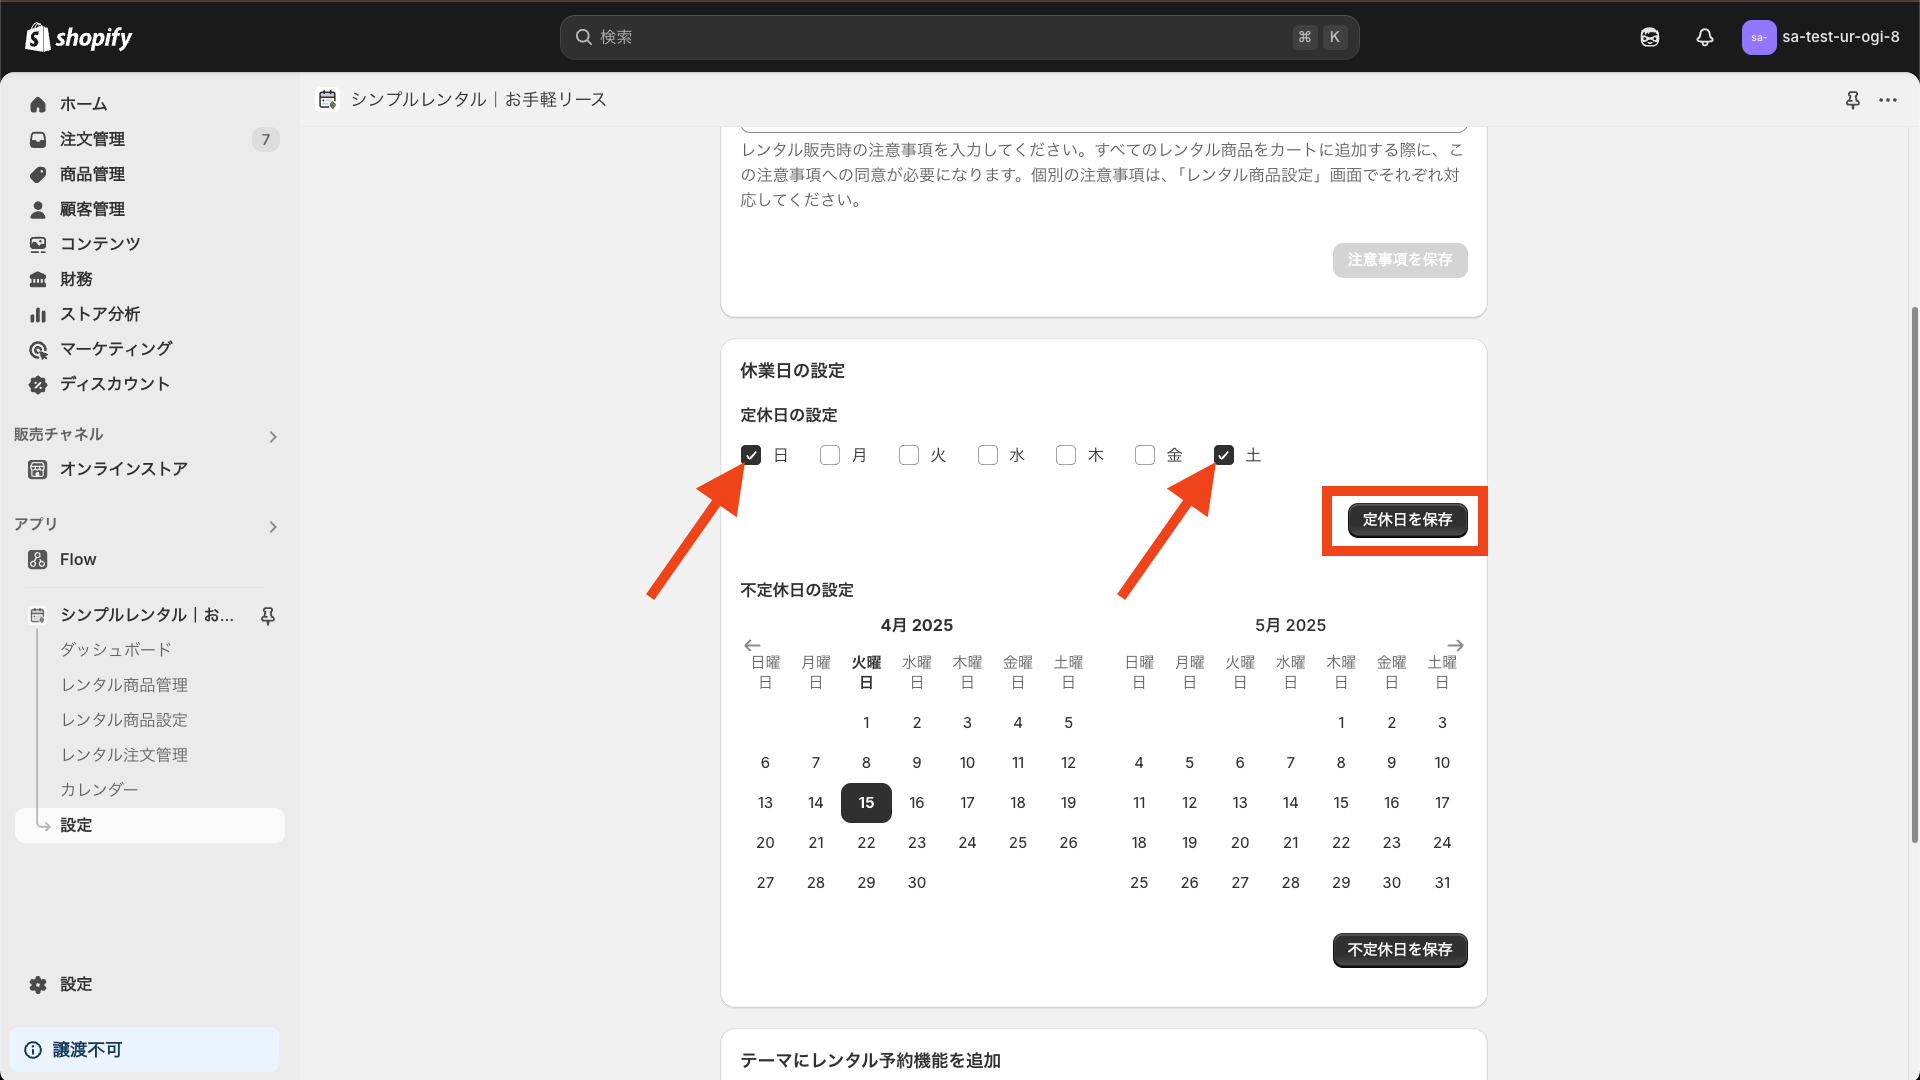Click the gear icon for 設定 at the sidebar bottom
Viewport: 1920px width, 1080px height.
point(38,985)
